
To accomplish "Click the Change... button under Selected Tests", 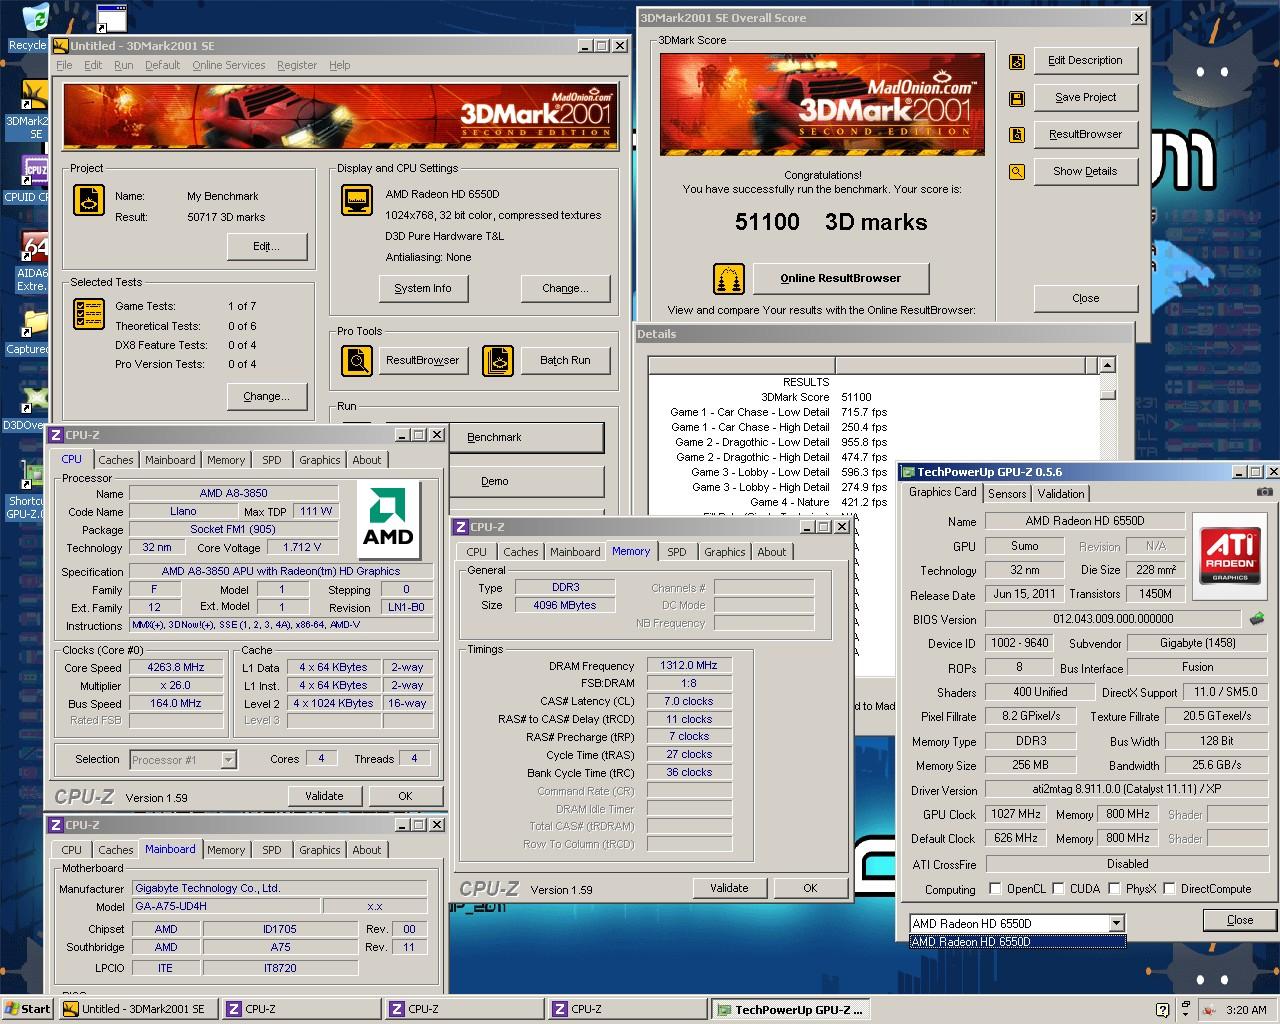I will (266, 396).
